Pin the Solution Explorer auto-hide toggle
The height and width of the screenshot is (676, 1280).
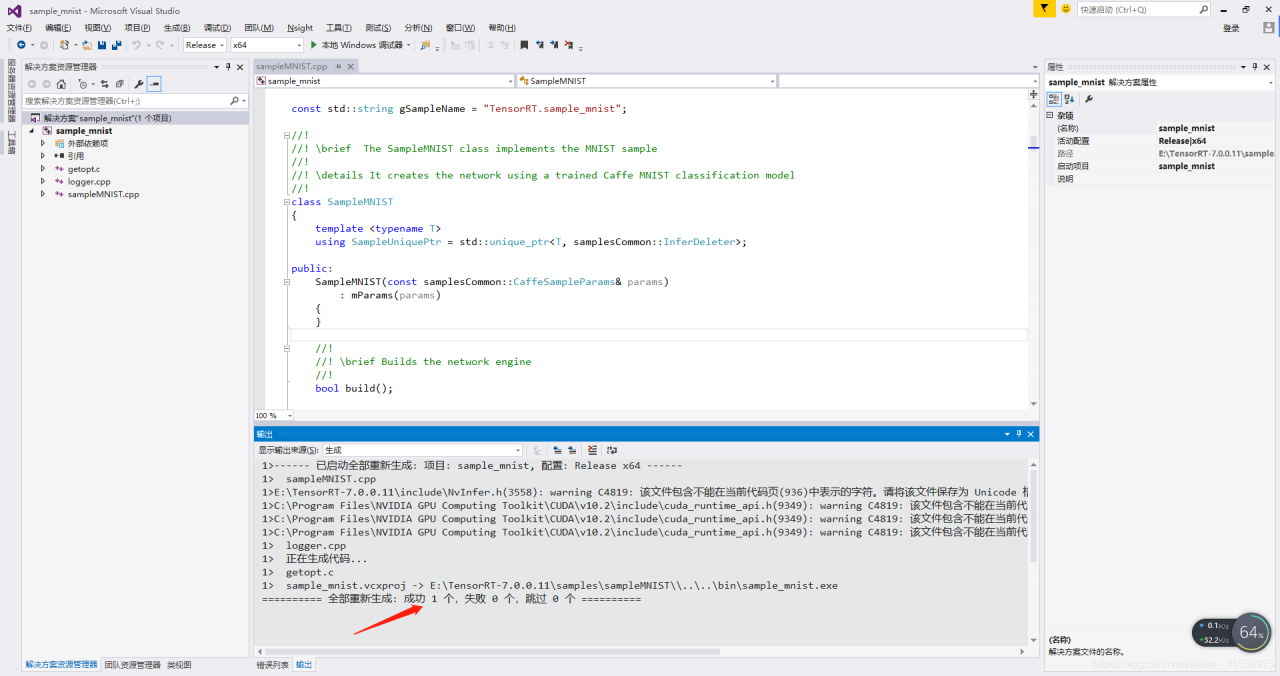tap(228, 67)
